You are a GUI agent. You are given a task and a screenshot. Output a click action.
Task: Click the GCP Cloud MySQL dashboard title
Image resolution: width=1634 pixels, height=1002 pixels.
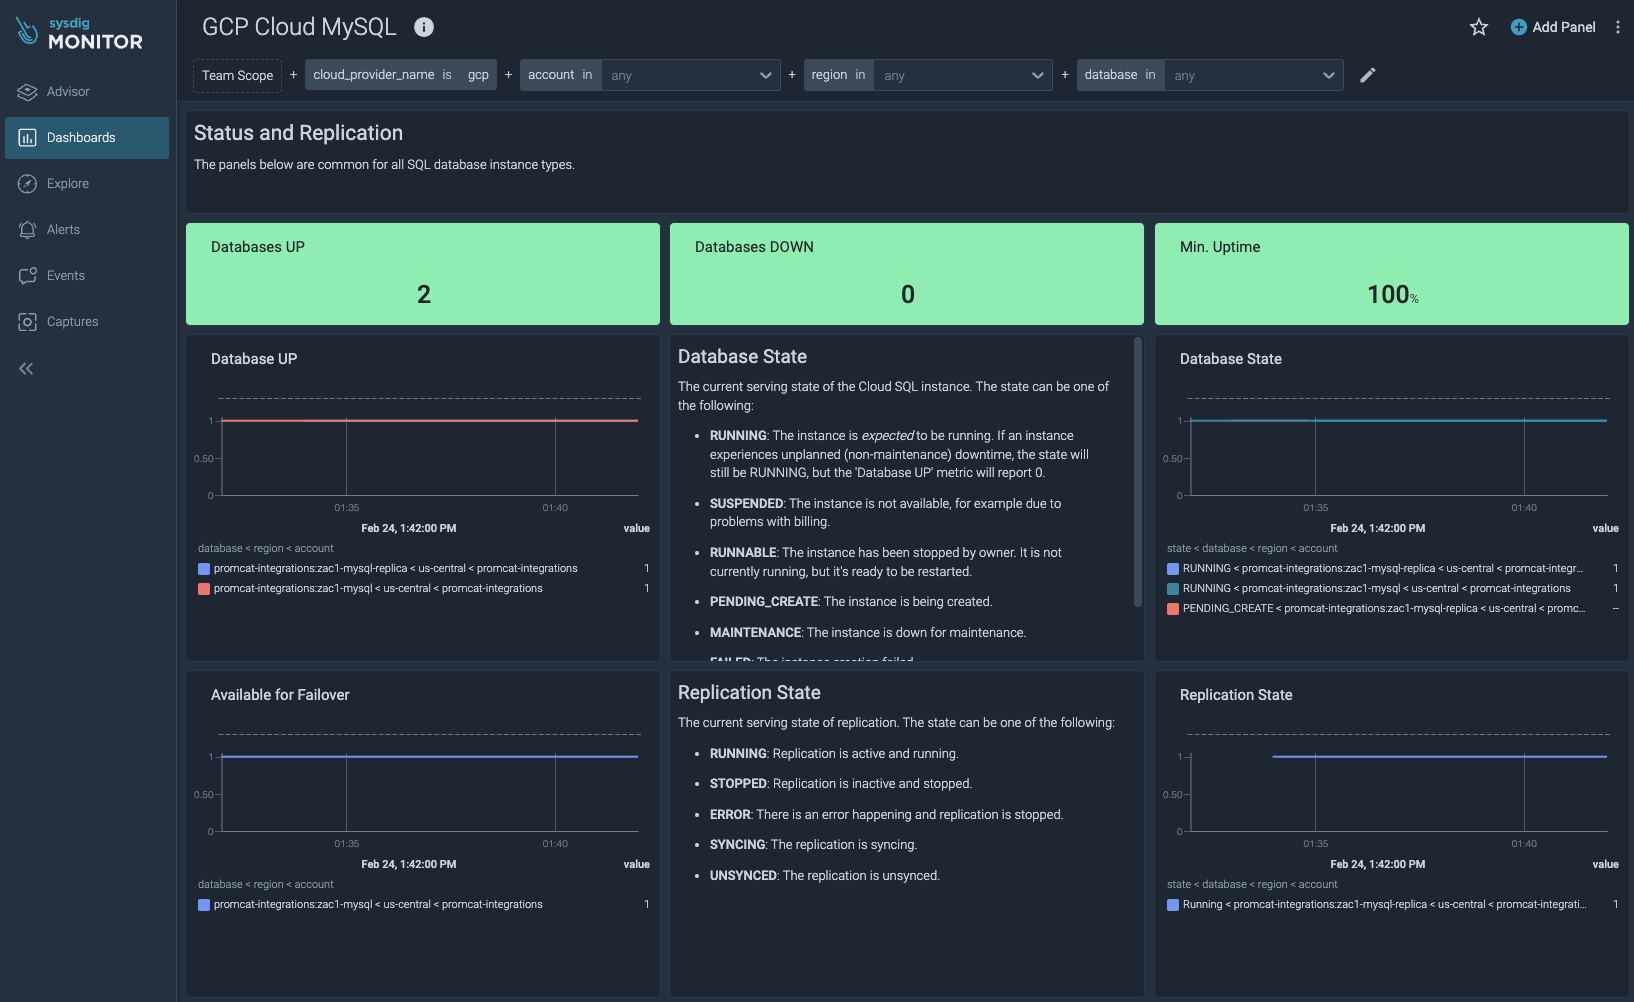pos(299,27)
